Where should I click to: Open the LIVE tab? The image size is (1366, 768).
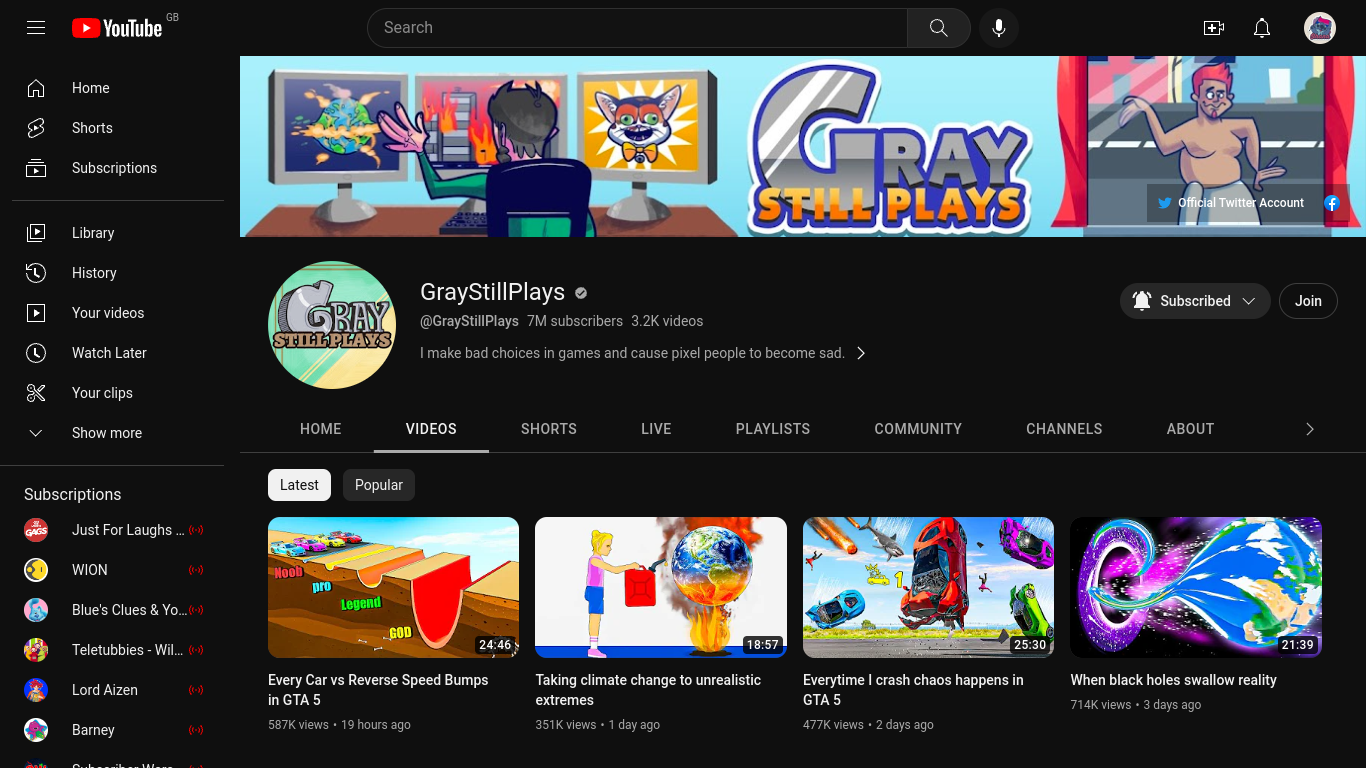click(656, 429)
